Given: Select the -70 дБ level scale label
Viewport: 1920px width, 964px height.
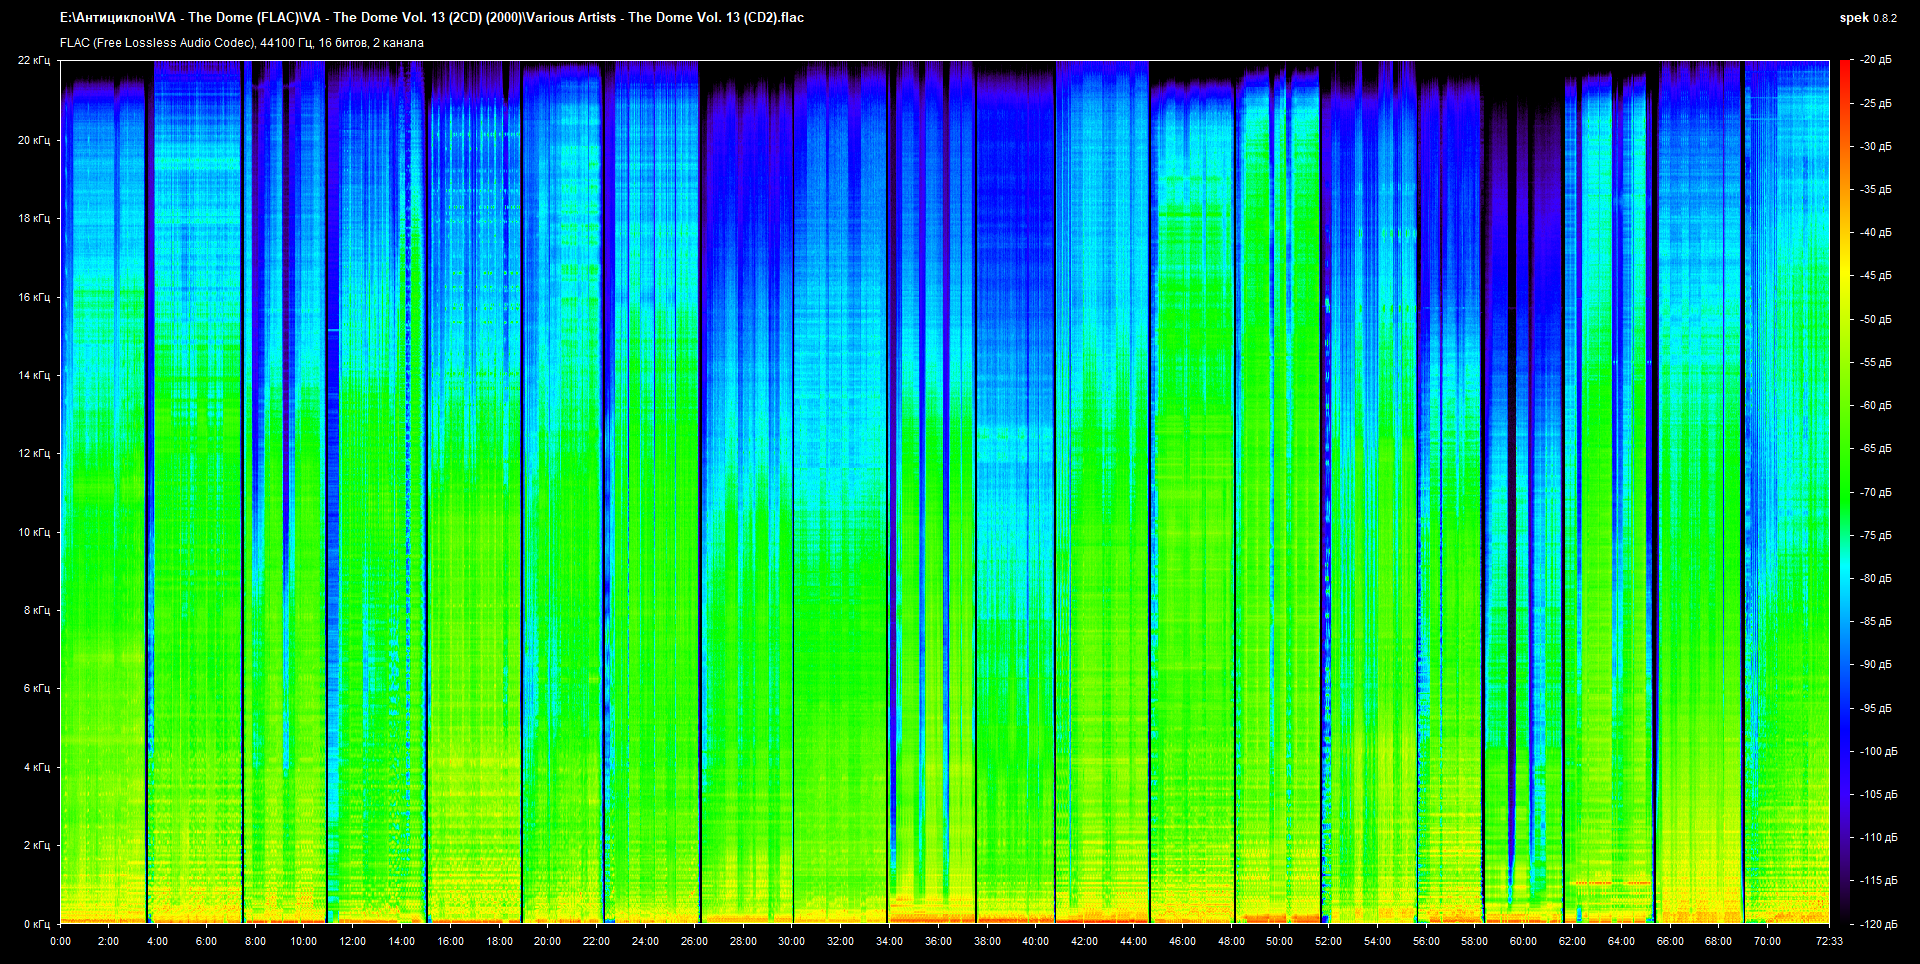Looking at the screenshot, I should coord(1875,492).
